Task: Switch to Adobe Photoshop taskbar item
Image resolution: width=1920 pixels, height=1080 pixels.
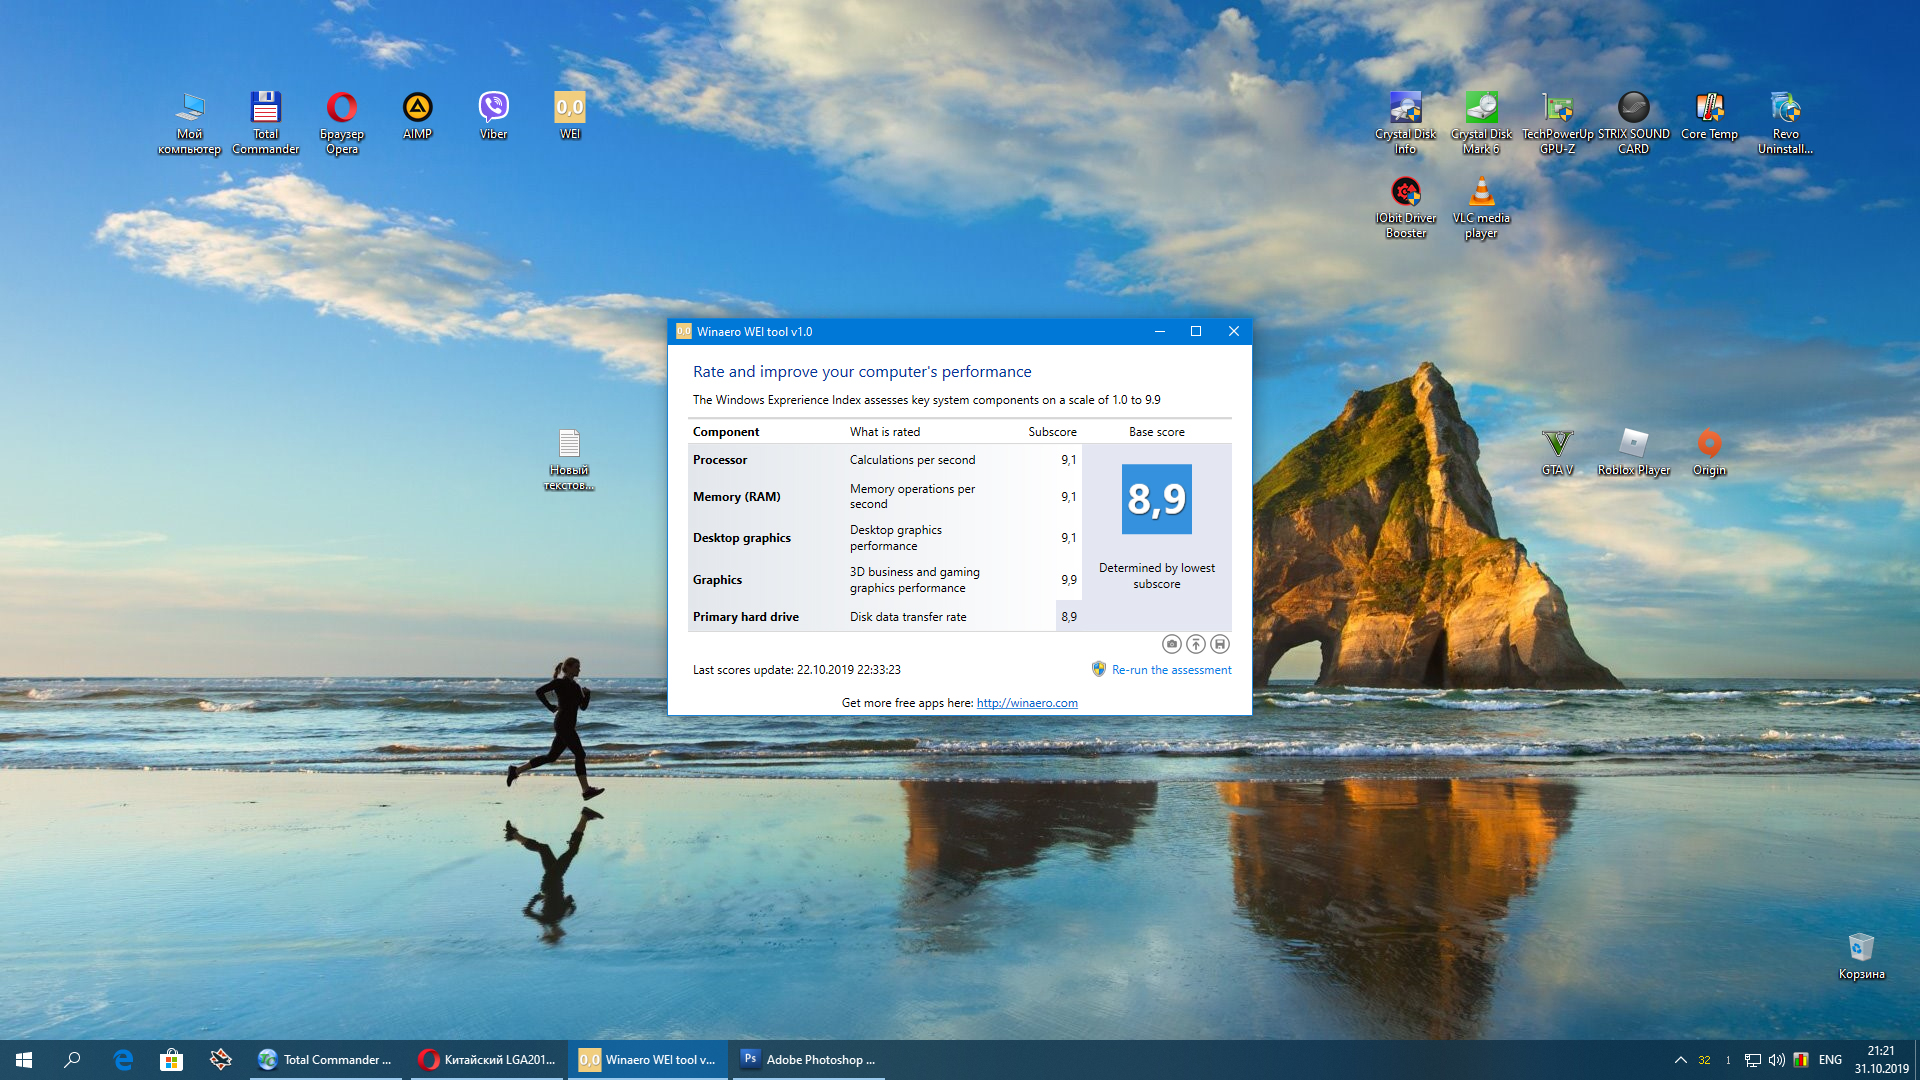Action: [x=809, y=1060]
